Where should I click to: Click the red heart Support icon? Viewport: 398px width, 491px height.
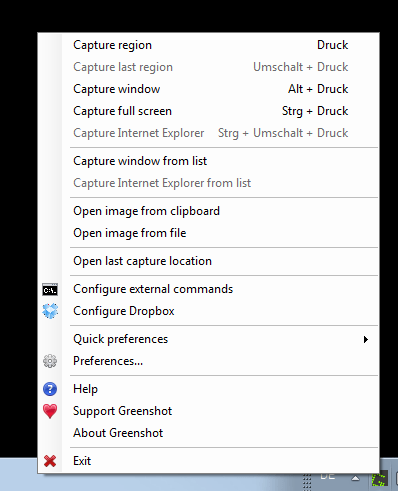50,411
